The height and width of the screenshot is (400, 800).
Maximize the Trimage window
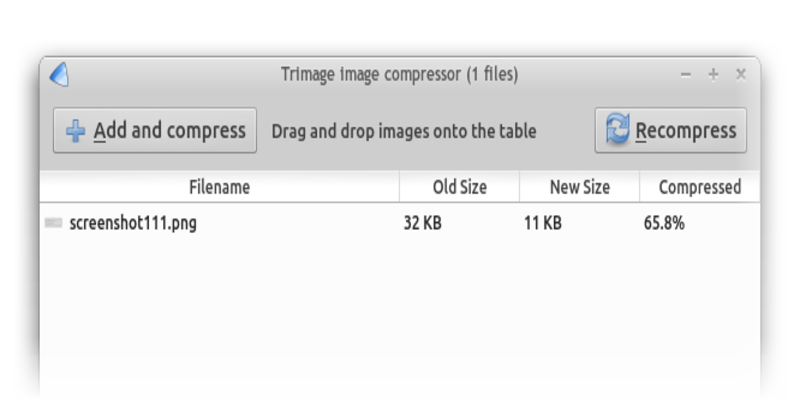713,74
